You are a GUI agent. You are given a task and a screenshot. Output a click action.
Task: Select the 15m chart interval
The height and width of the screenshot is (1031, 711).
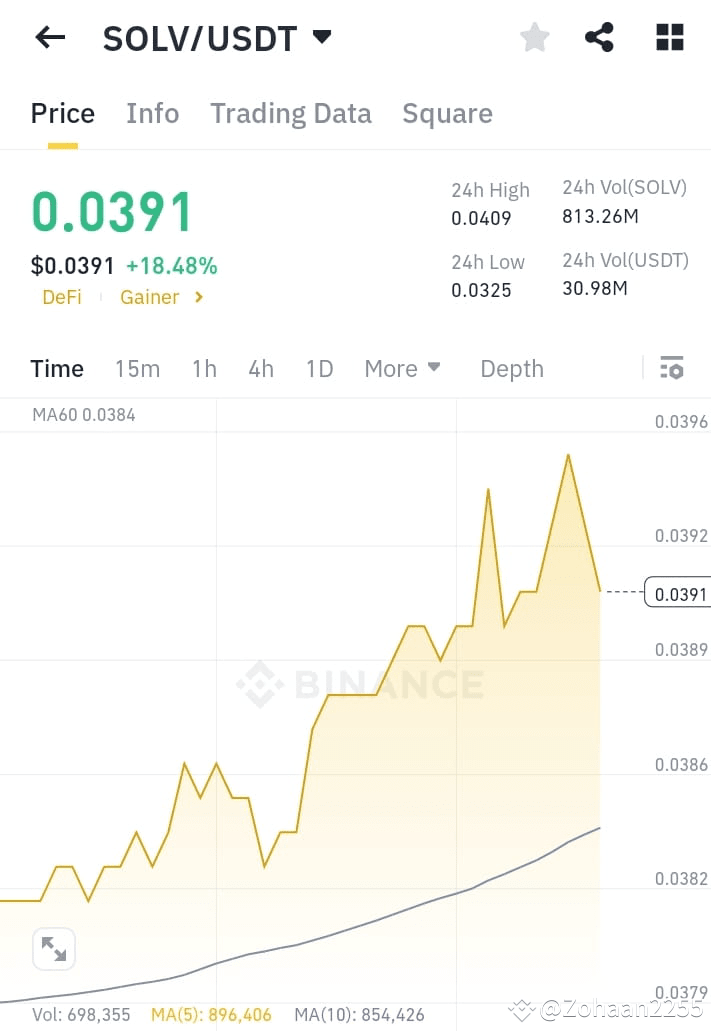coord(137,368)
